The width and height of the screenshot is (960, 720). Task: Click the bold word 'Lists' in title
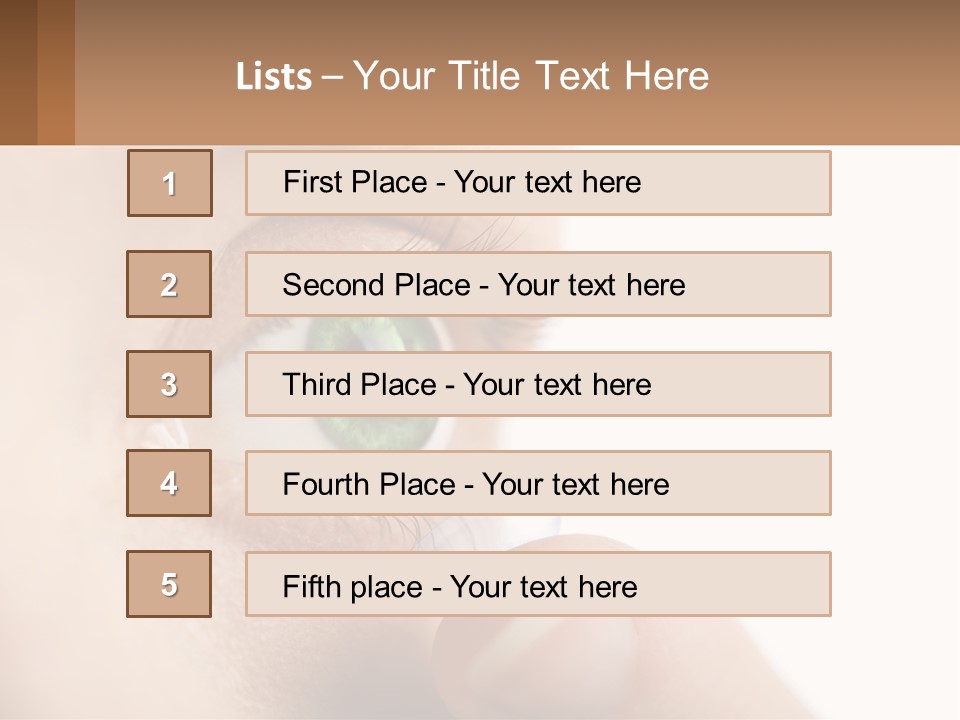coord(274,77)
